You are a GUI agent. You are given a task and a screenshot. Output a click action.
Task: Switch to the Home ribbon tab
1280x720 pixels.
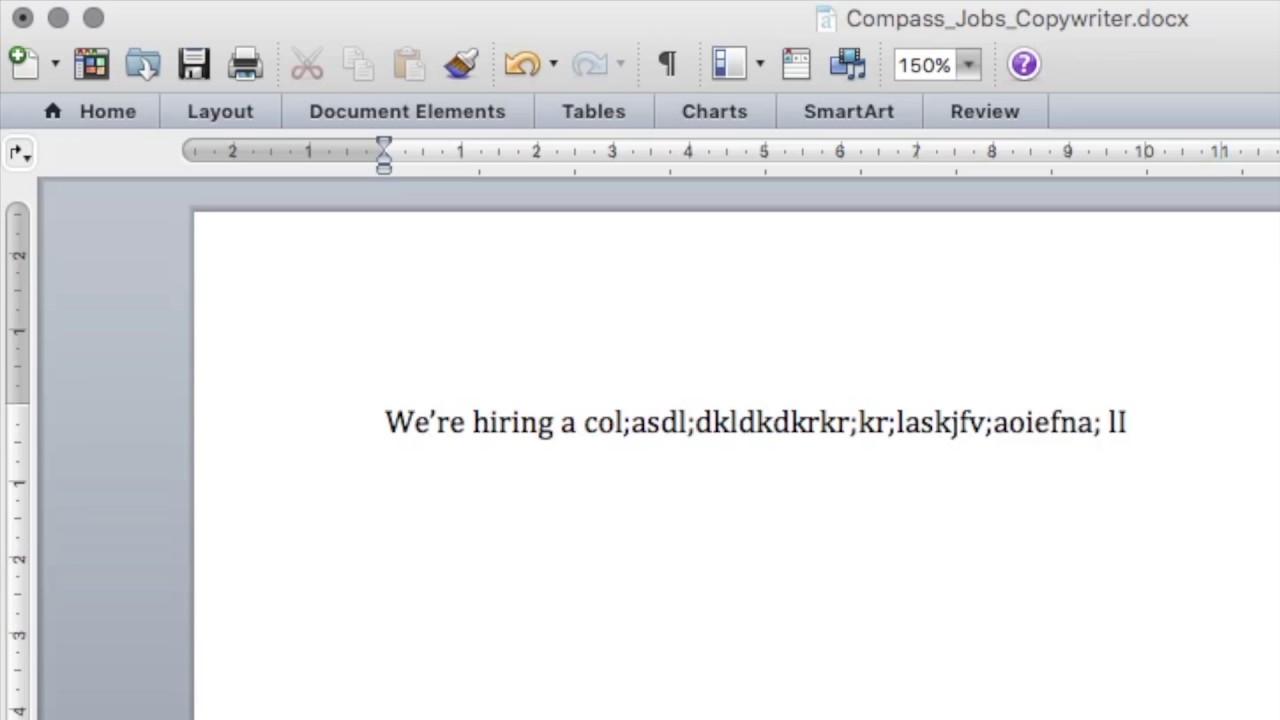click(x=90, y=111)
